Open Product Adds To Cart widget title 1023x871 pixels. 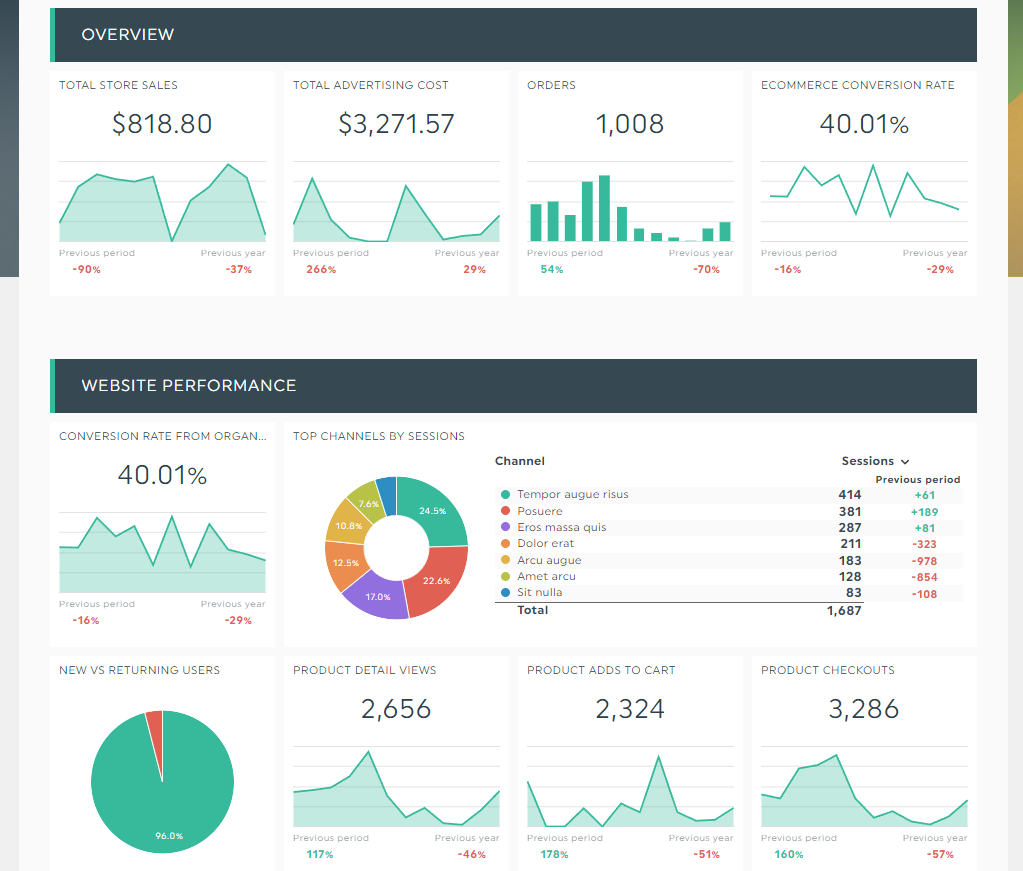pos(601,670)
